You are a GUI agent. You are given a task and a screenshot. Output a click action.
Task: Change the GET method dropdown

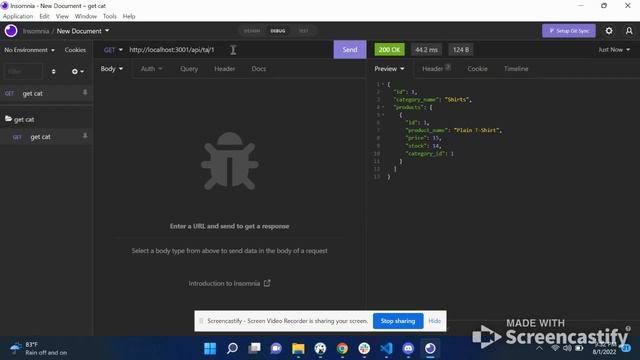click(x=113, y=50)
